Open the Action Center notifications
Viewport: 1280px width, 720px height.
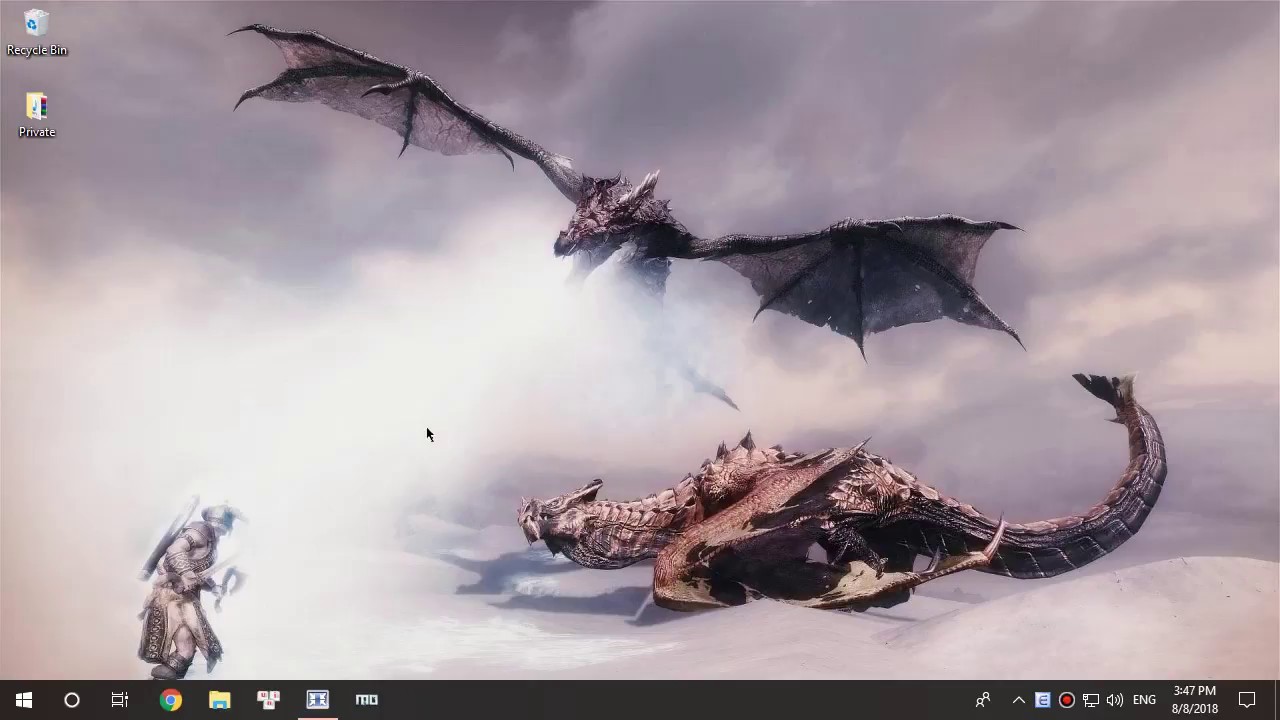pyautogui.click(x=1247, y=700)
